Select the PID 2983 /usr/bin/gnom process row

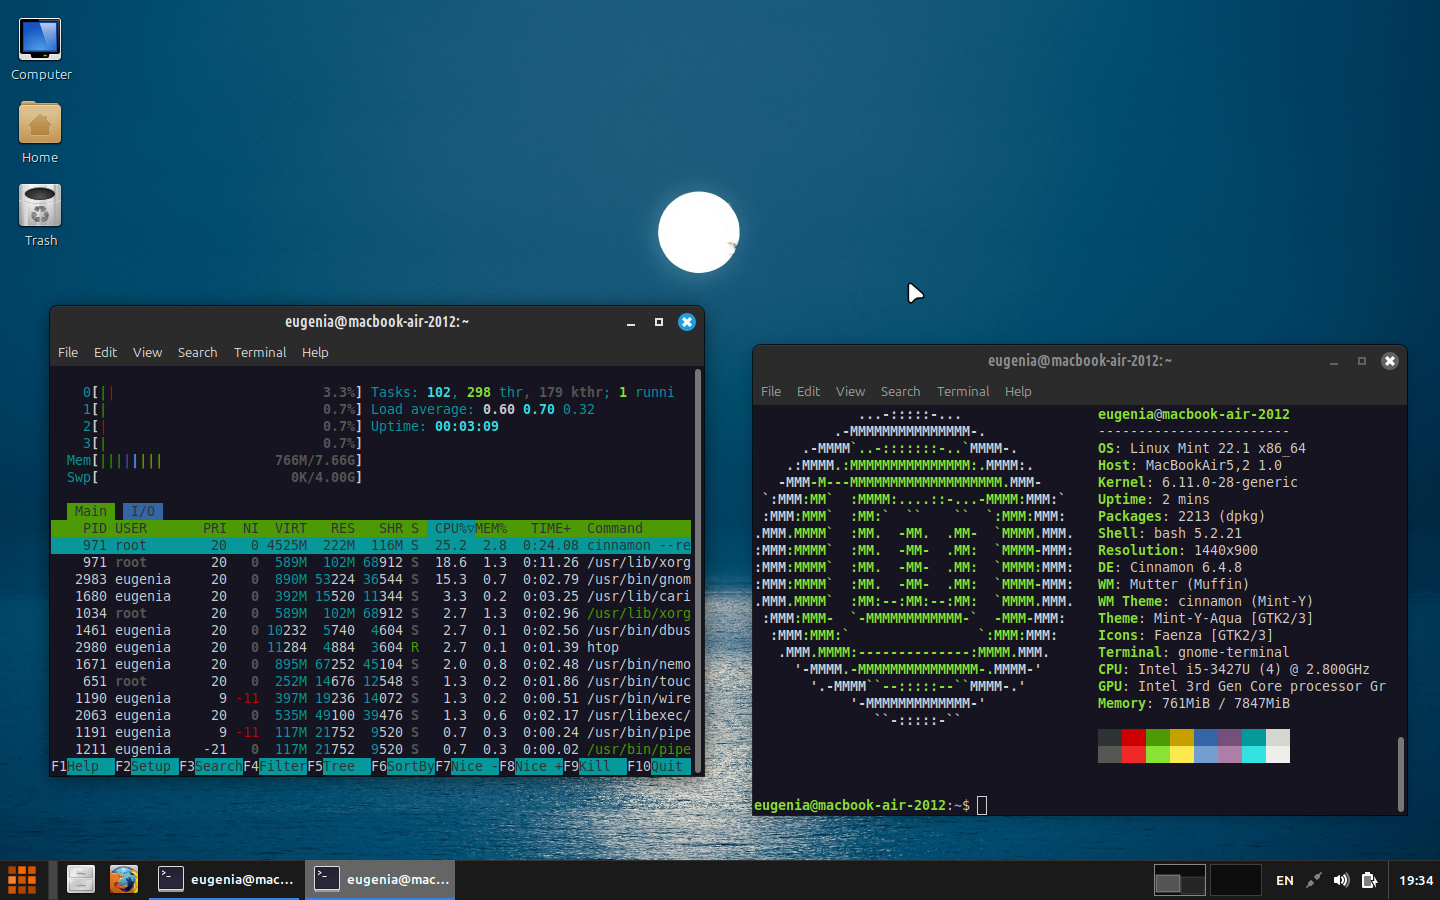coord(371,579)
